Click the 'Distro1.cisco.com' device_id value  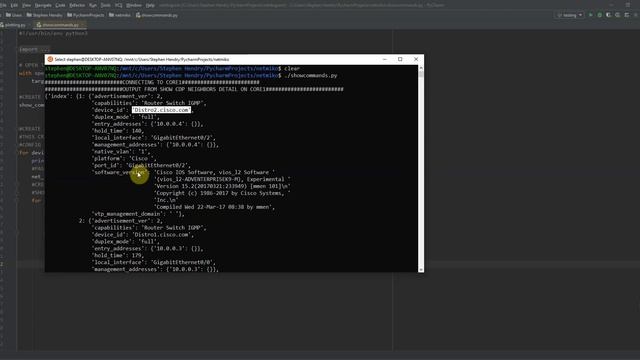(x=161, y=235)
